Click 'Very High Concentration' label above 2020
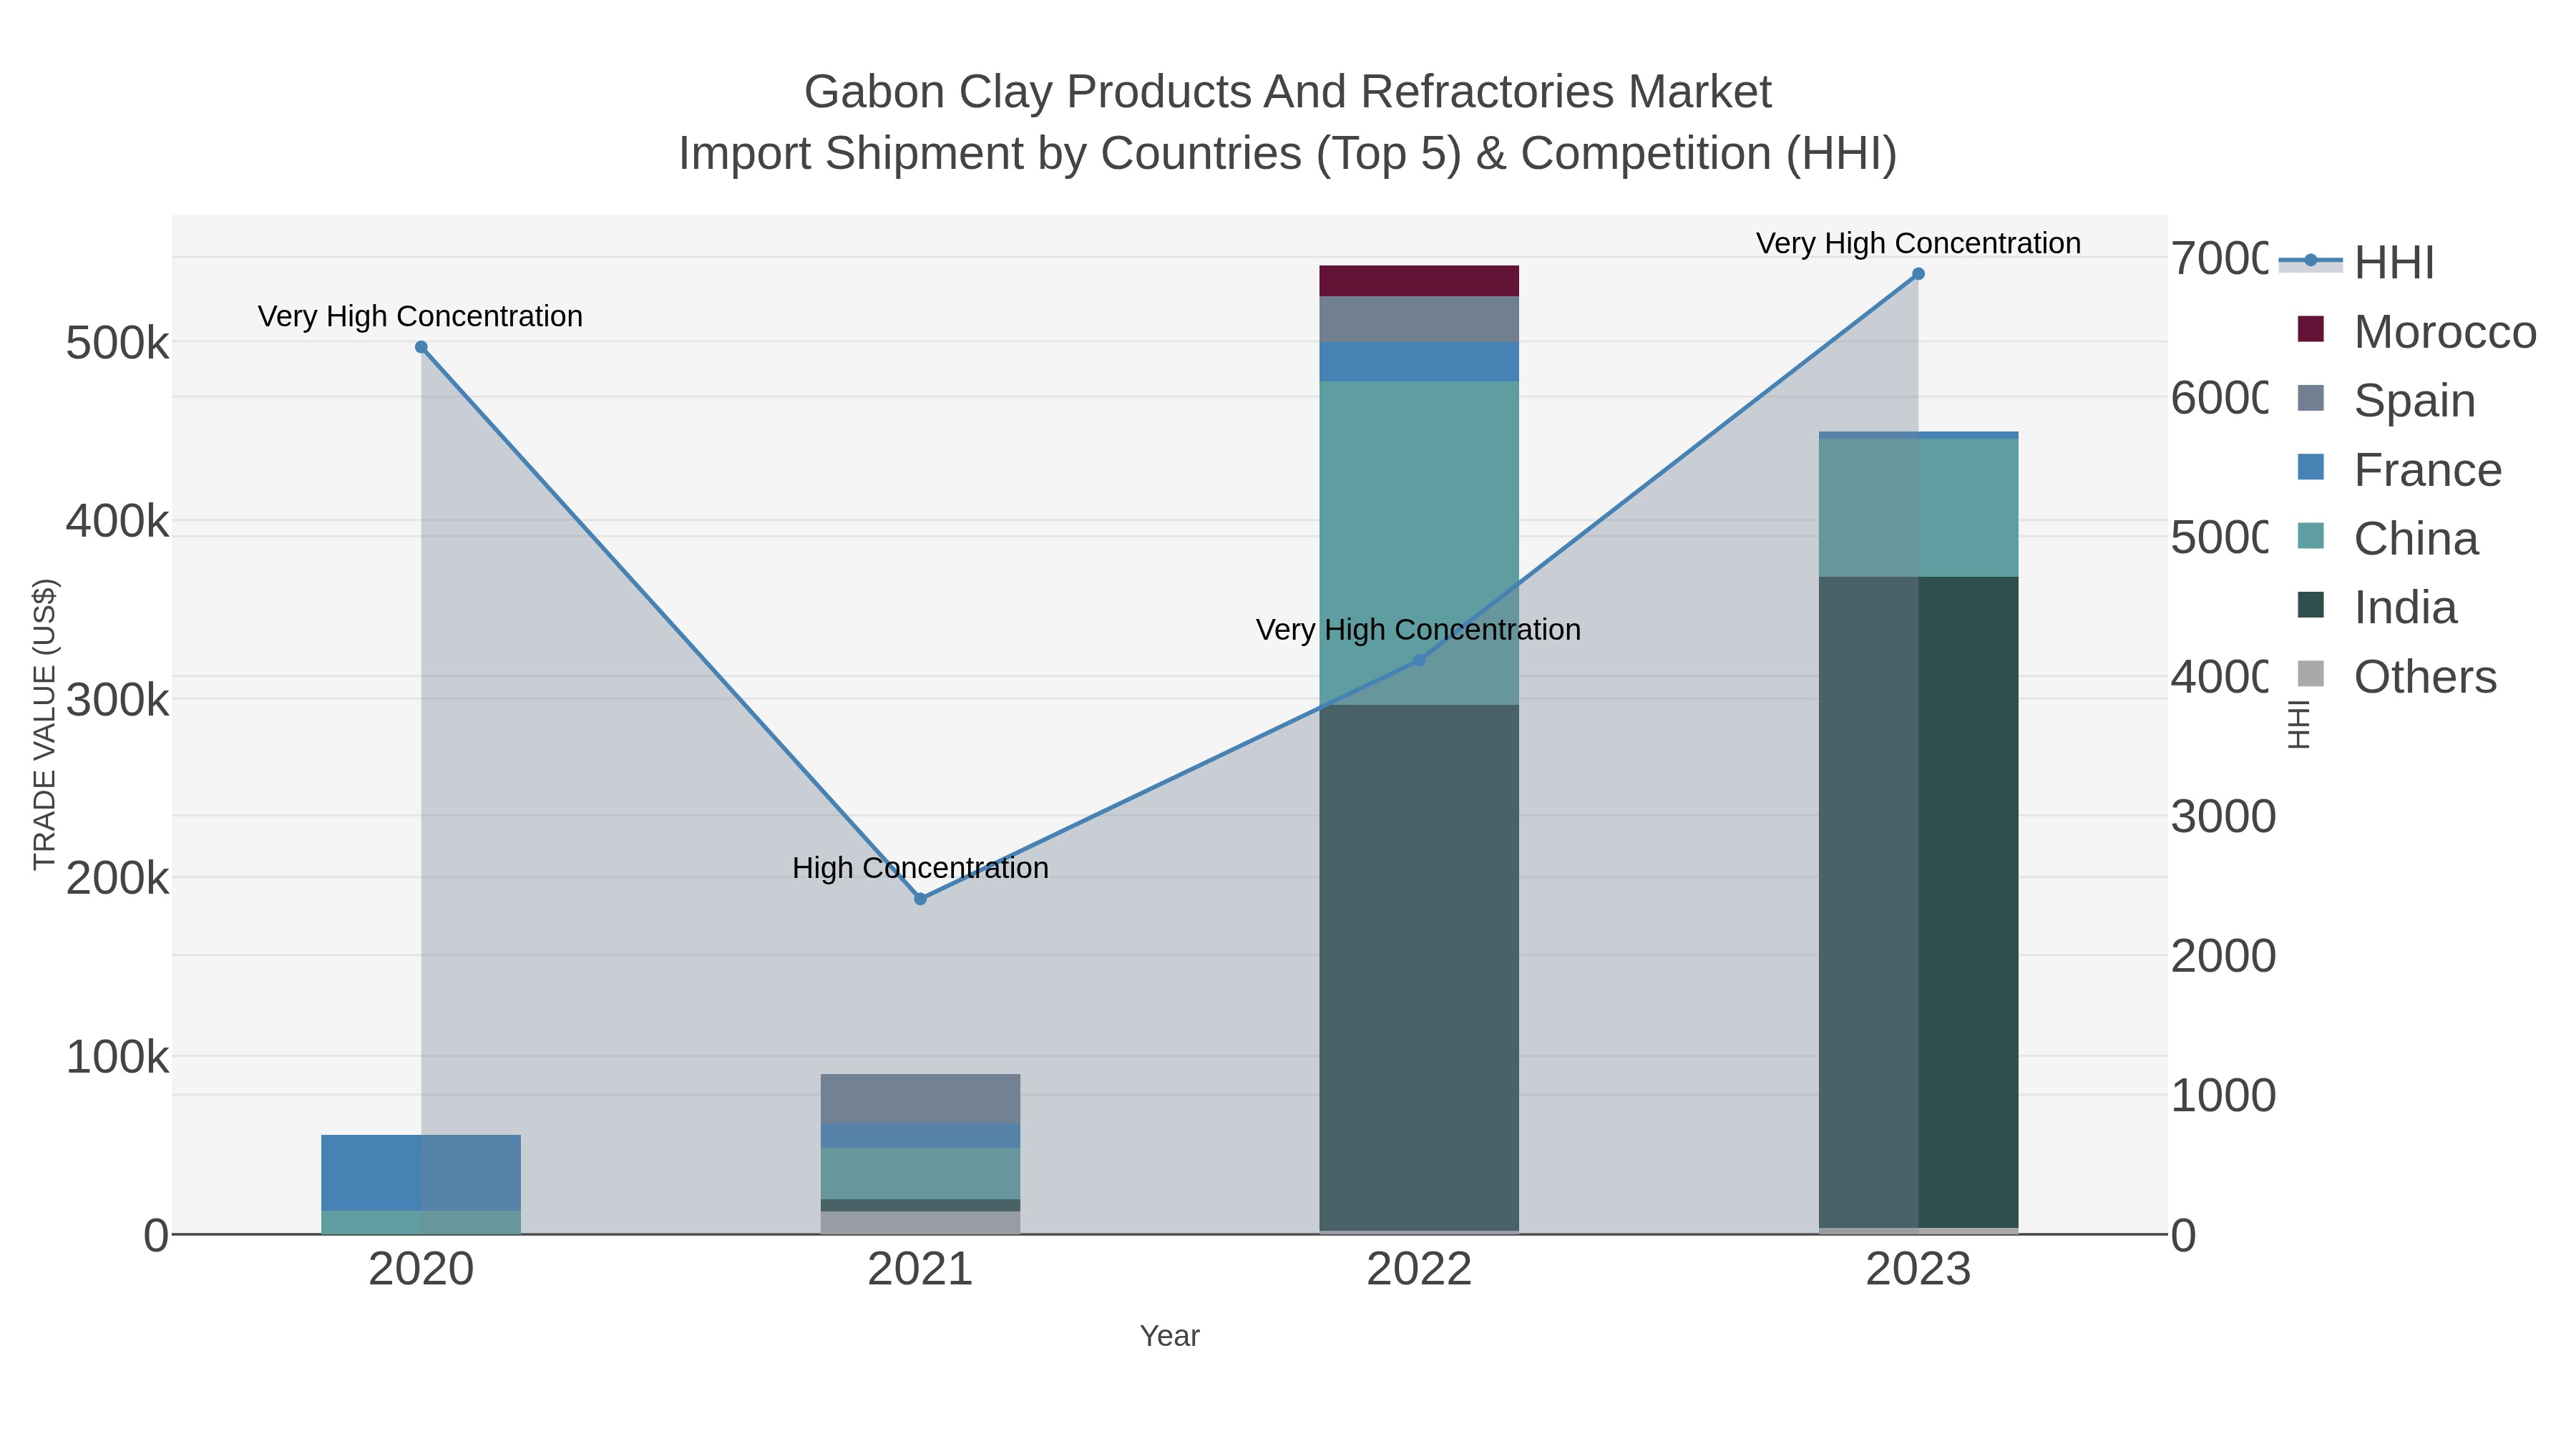The width and height of the screenshot is (2576, 1449). point(420,316)
